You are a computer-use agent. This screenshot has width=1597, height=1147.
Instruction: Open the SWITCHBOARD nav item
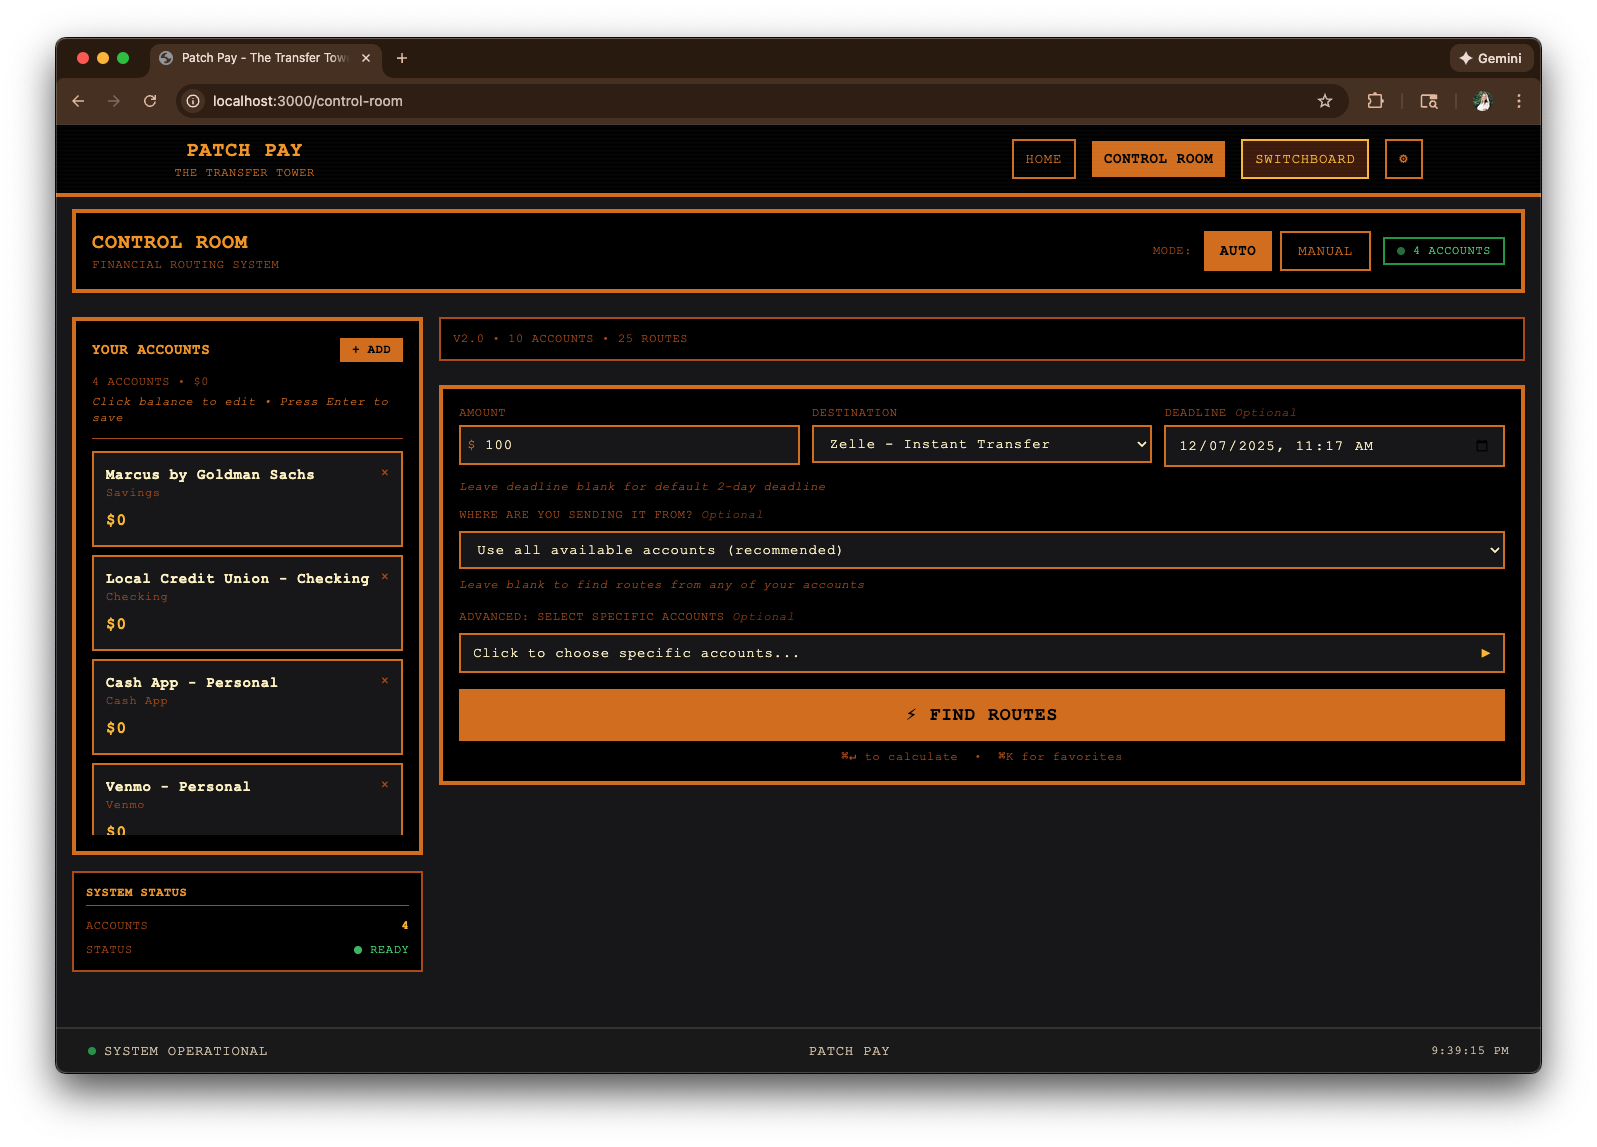(1305, 159)
